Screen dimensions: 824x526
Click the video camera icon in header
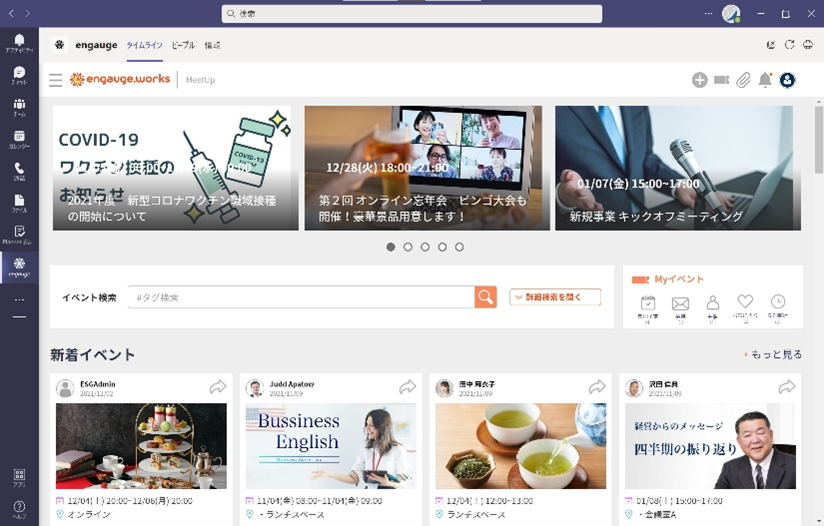722,80
